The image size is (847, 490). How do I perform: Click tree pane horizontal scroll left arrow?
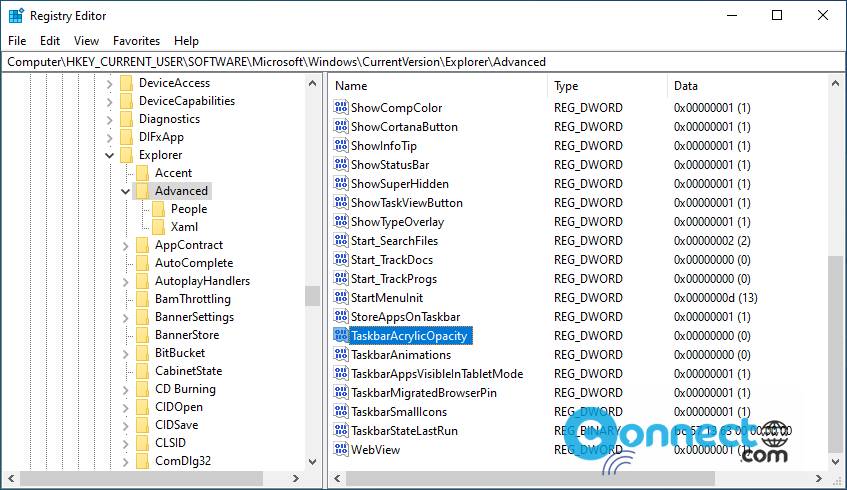point(11,478)
